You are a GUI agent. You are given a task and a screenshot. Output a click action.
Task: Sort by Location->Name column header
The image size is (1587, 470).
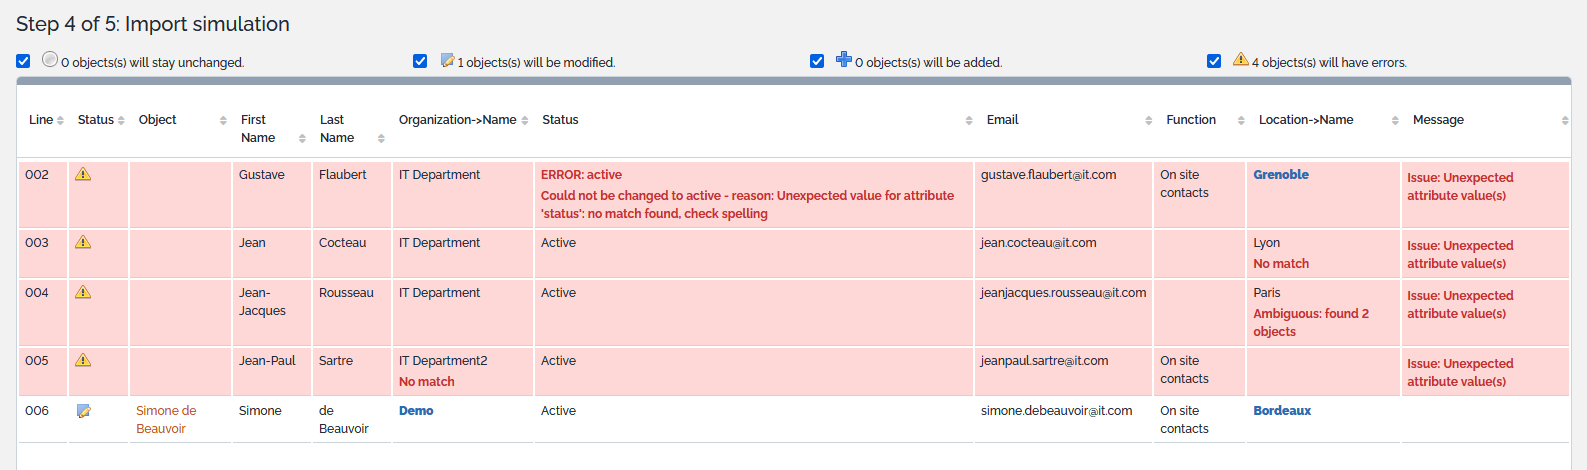pyautogui.click(x=1305, y=120)
